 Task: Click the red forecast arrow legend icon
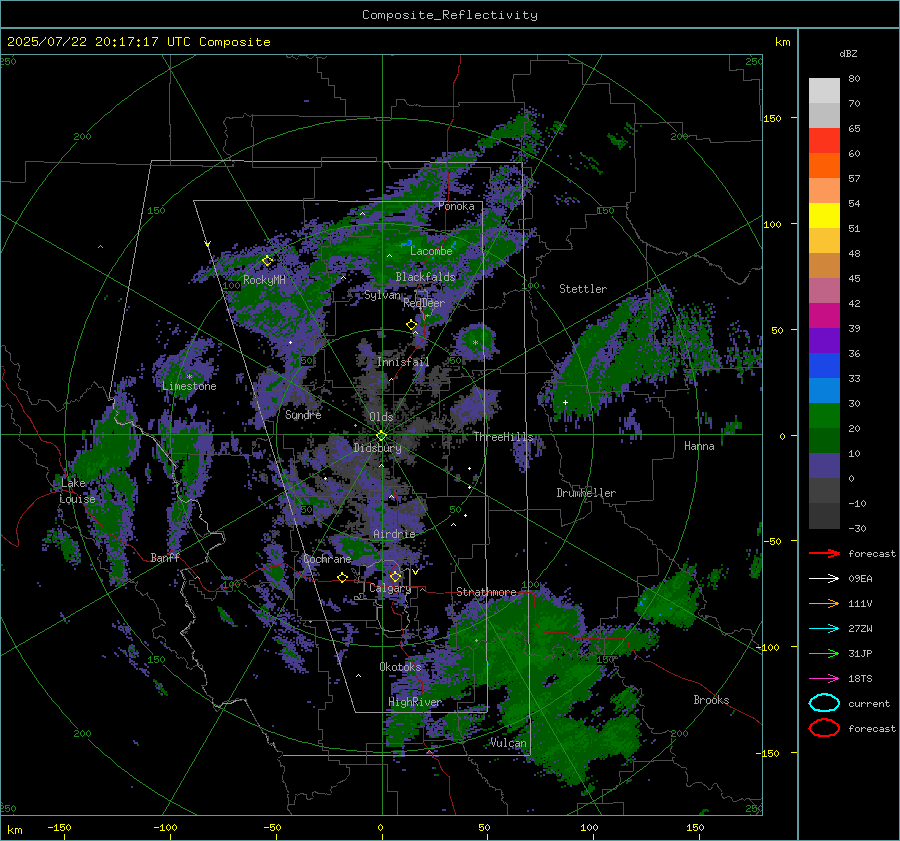(x=824, y=553)
